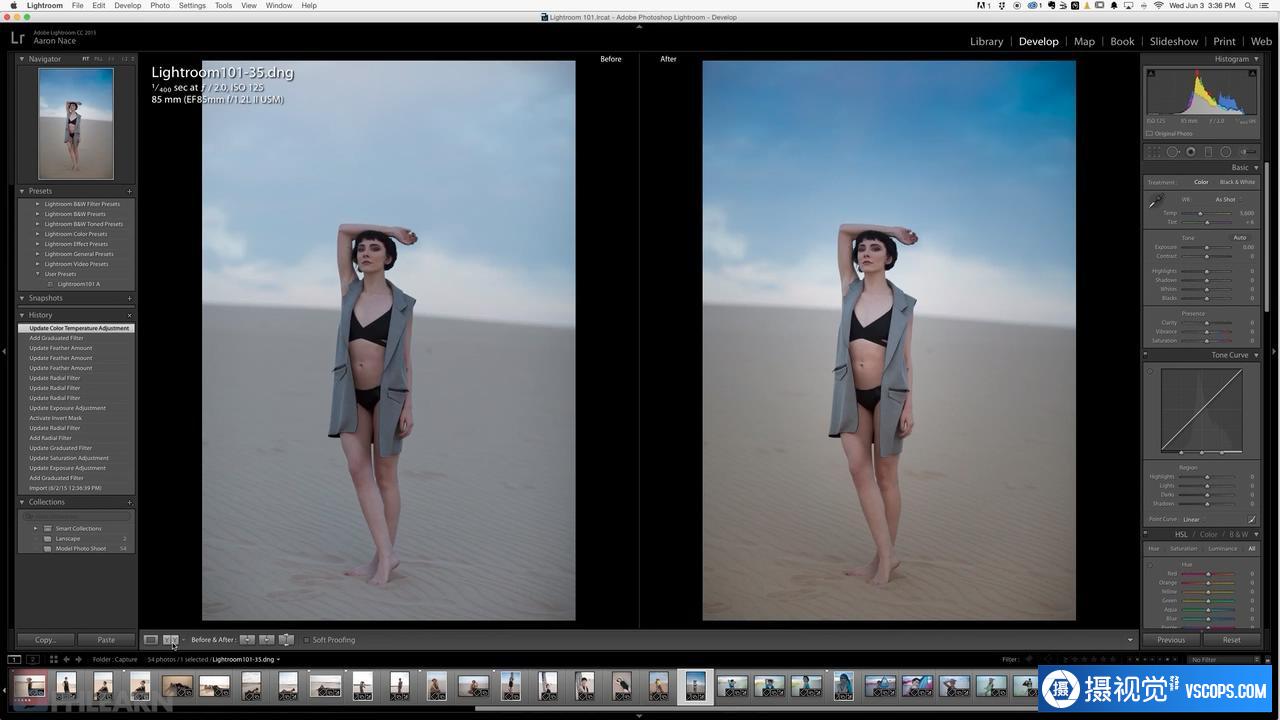The image size is (1280, 720).
Task: Click the Copy... button
Action: (45, 640)
